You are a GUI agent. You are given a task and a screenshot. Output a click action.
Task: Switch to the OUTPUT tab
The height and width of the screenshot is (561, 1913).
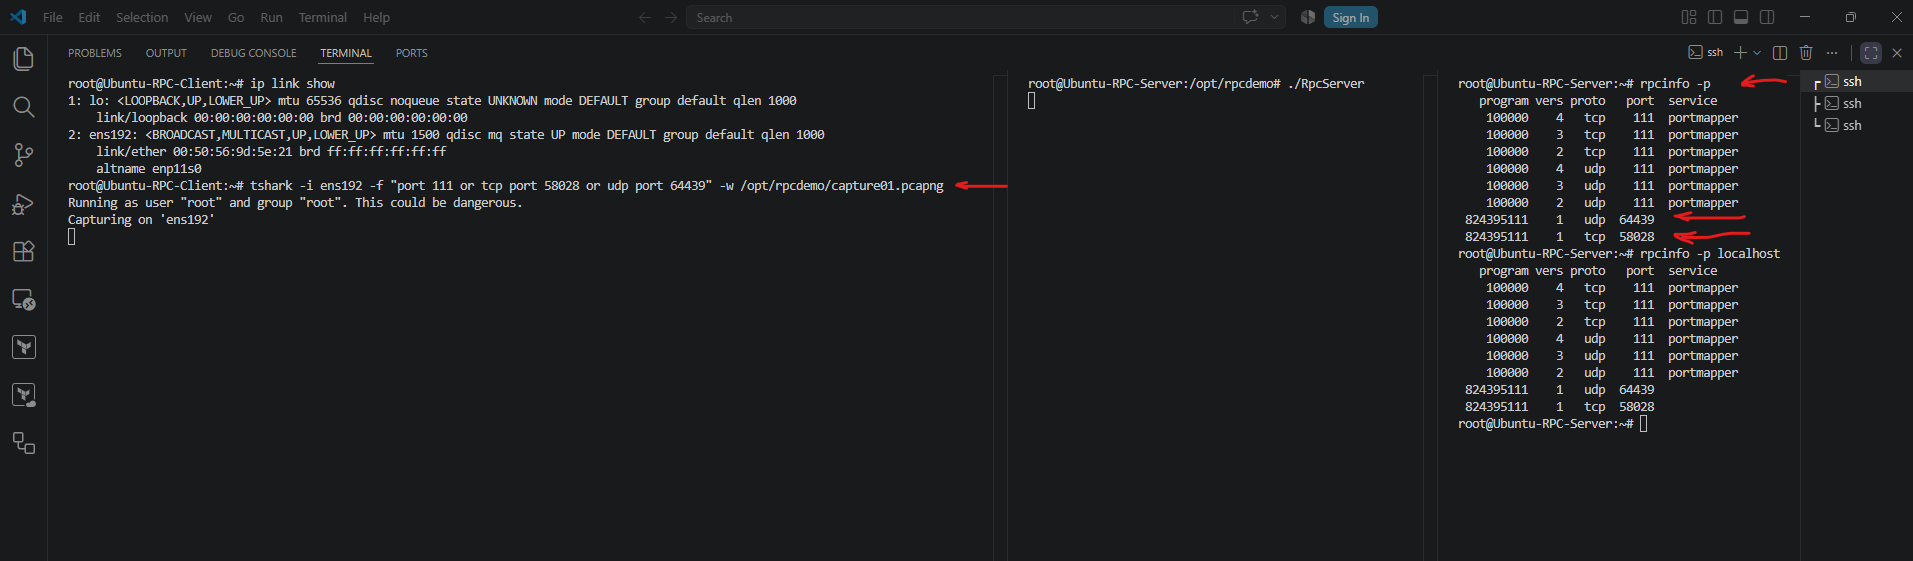[x=166, y=53]
